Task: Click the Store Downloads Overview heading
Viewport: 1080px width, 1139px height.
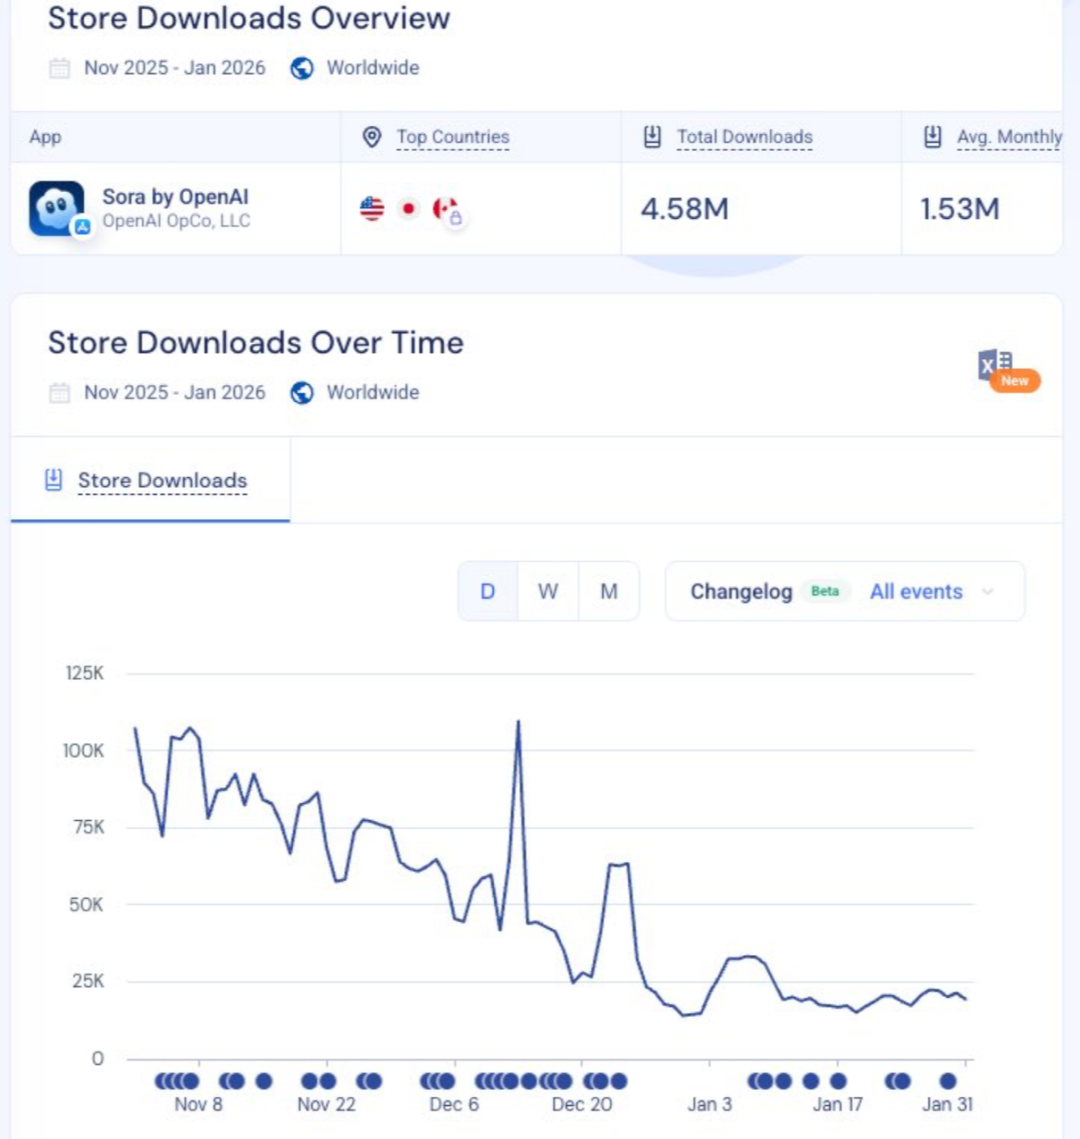Action: tap(249, 19)
